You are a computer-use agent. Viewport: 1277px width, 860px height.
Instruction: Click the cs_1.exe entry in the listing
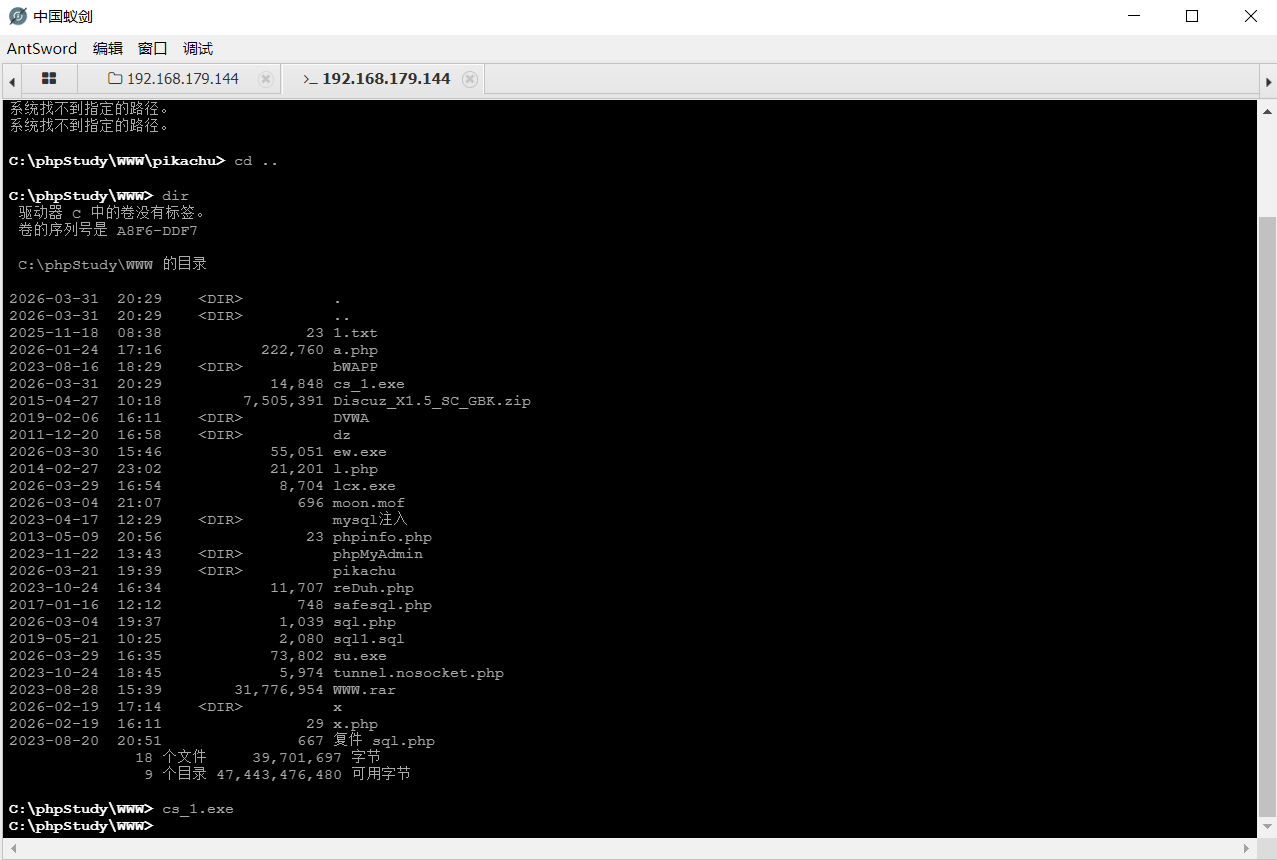(369, 384)
